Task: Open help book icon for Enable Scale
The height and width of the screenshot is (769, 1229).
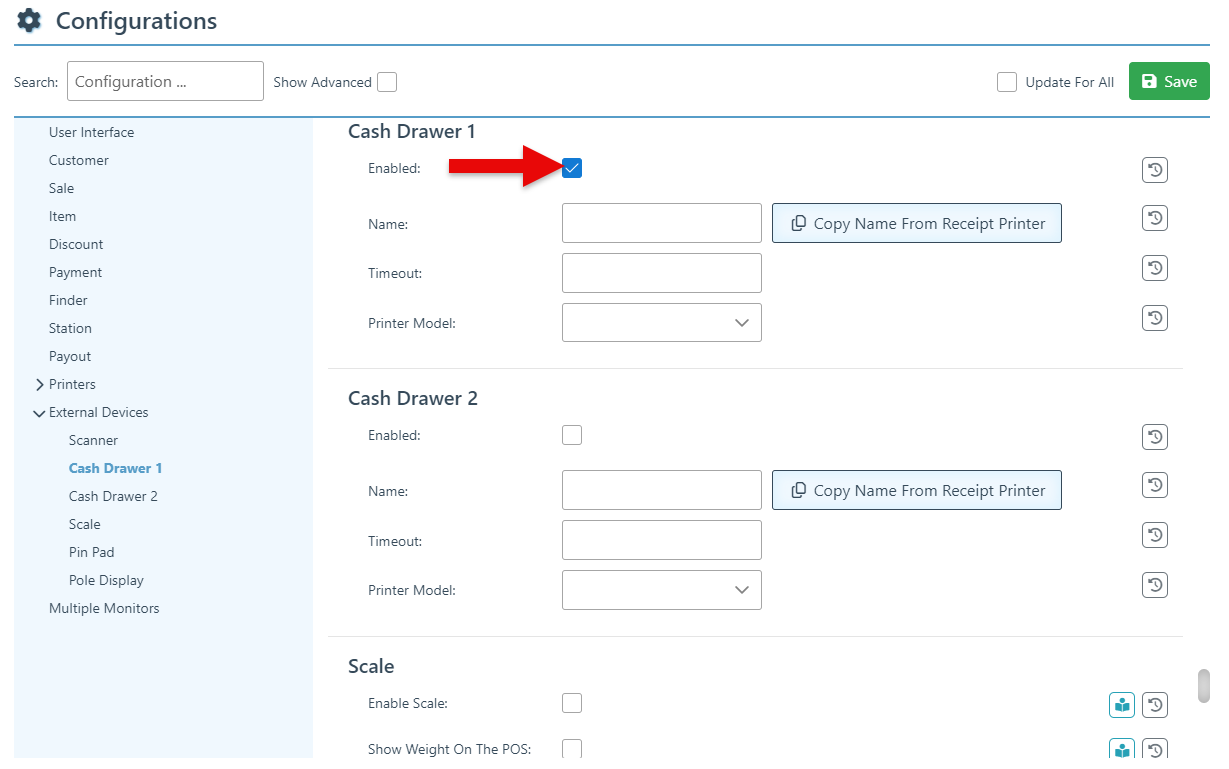Action: click(x=1122, y=705)
